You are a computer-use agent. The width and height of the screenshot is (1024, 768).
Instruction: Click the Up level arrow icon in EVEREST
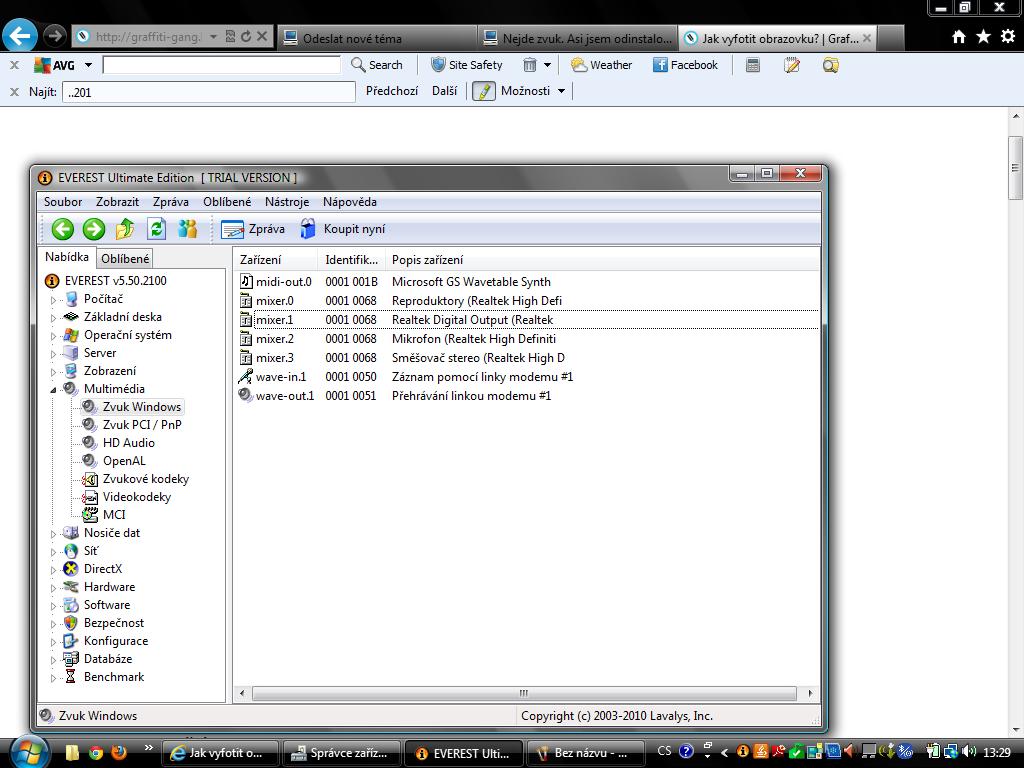click(125, 229)
